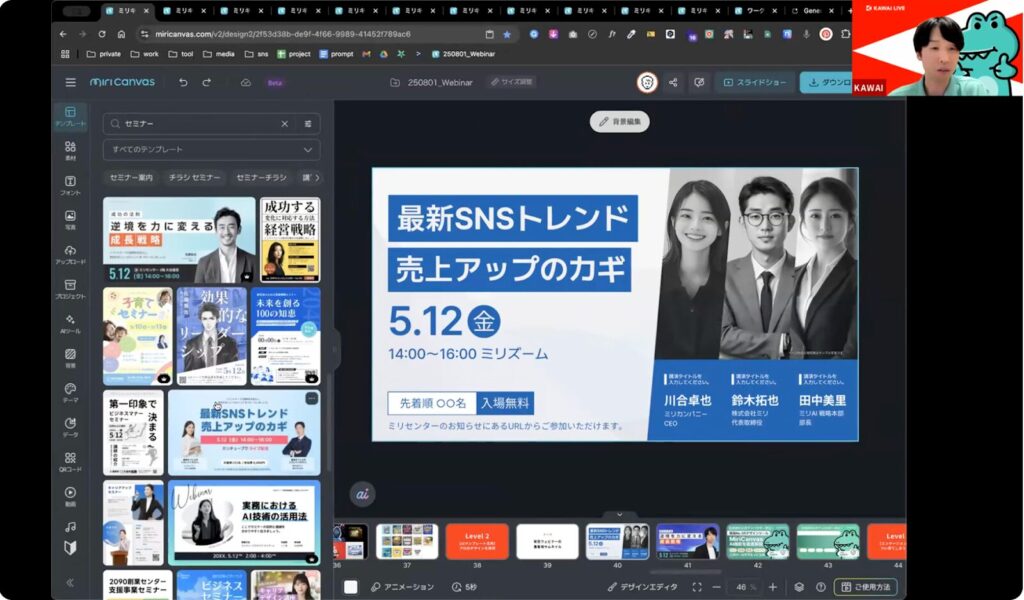The image size is (1024, 600).
Task: Expand the すべてのテンプレート dropdown
Action: [211, 150]
